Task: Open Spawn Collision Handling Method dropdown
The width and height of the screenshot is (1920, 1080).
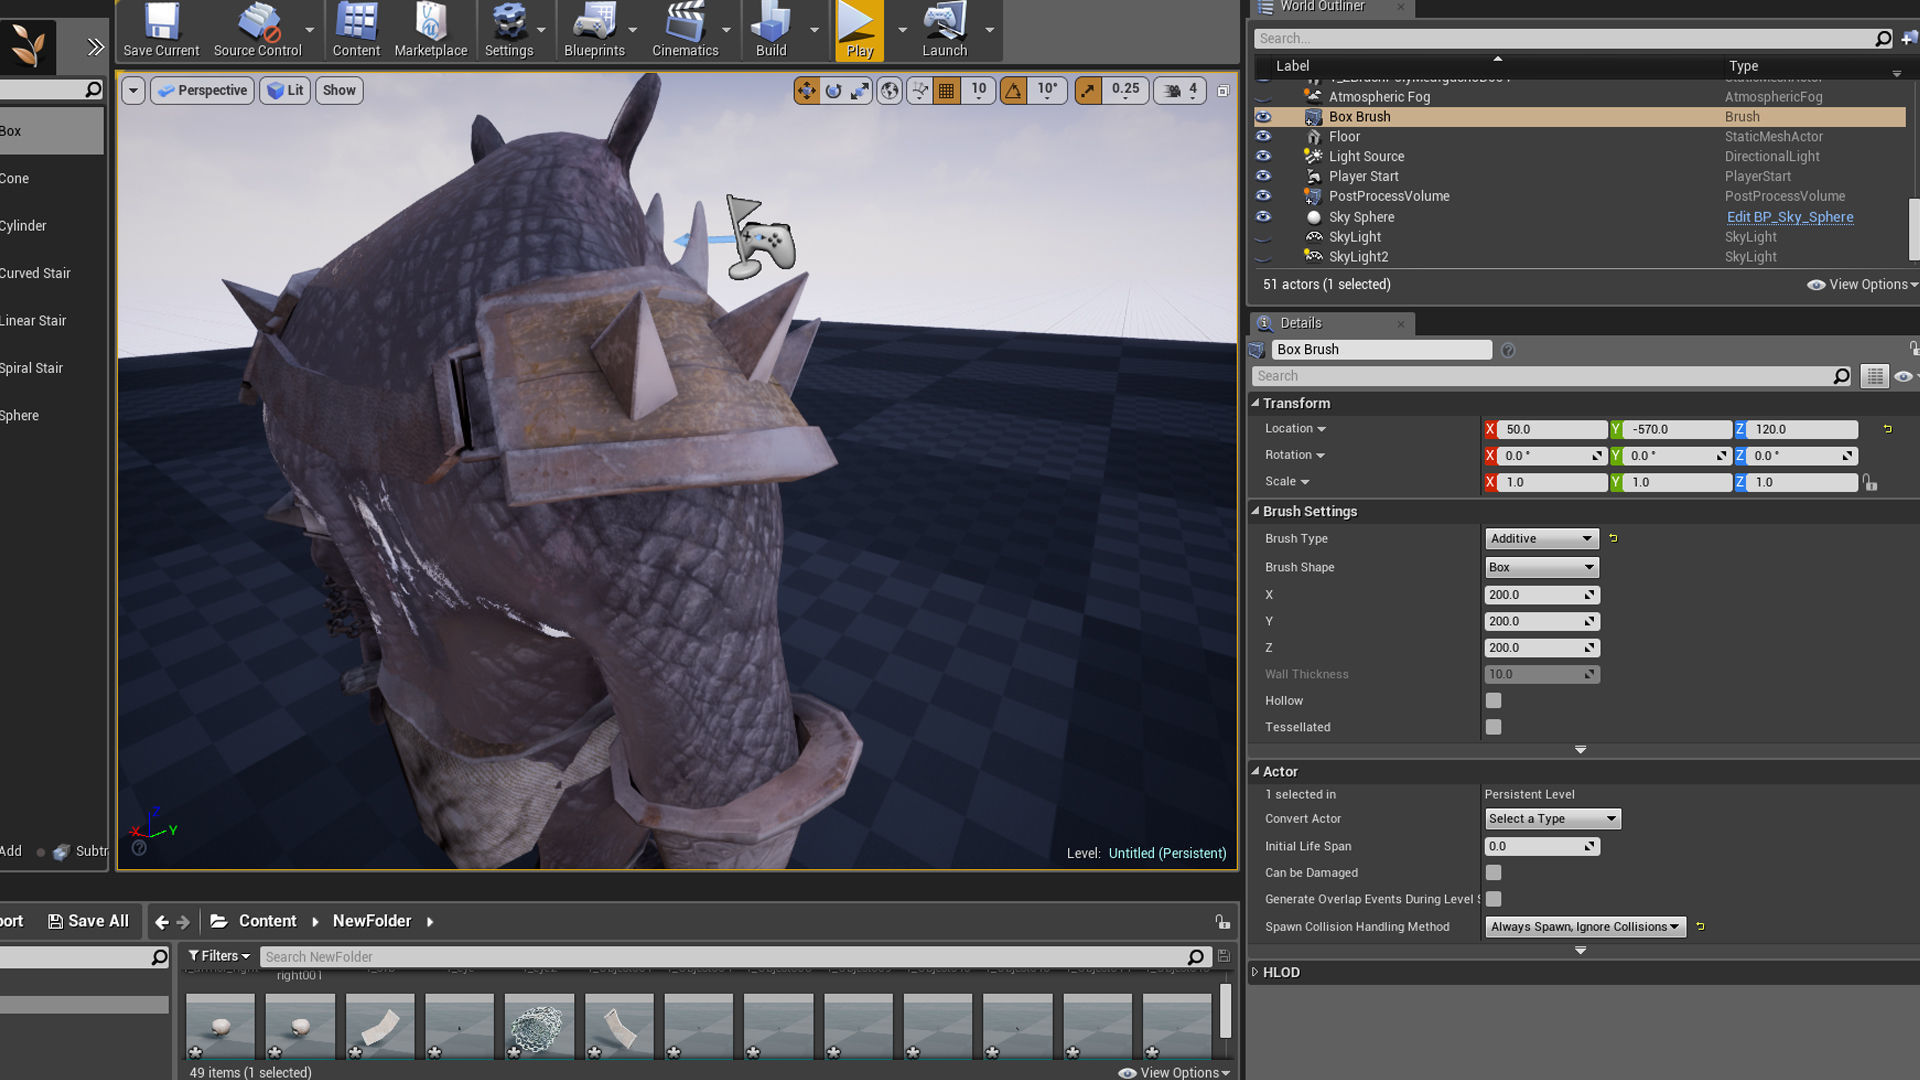Action: [x=1585, y=927]
